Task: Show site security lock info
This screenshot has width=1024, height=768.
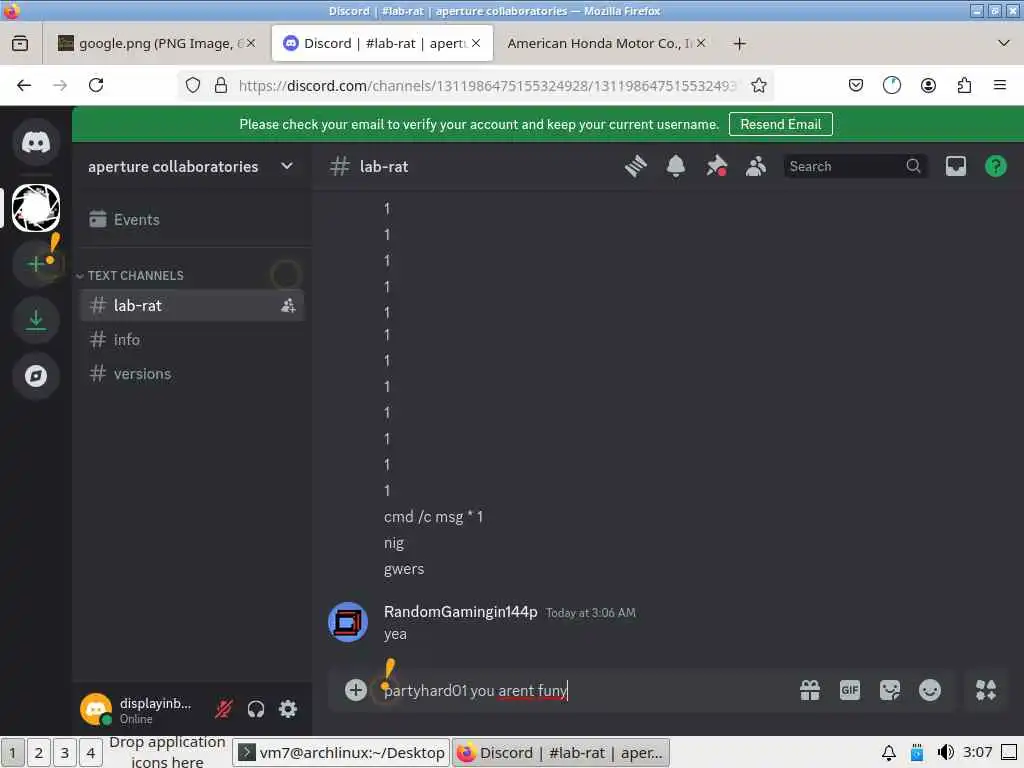Action: (x=221, y=86)
